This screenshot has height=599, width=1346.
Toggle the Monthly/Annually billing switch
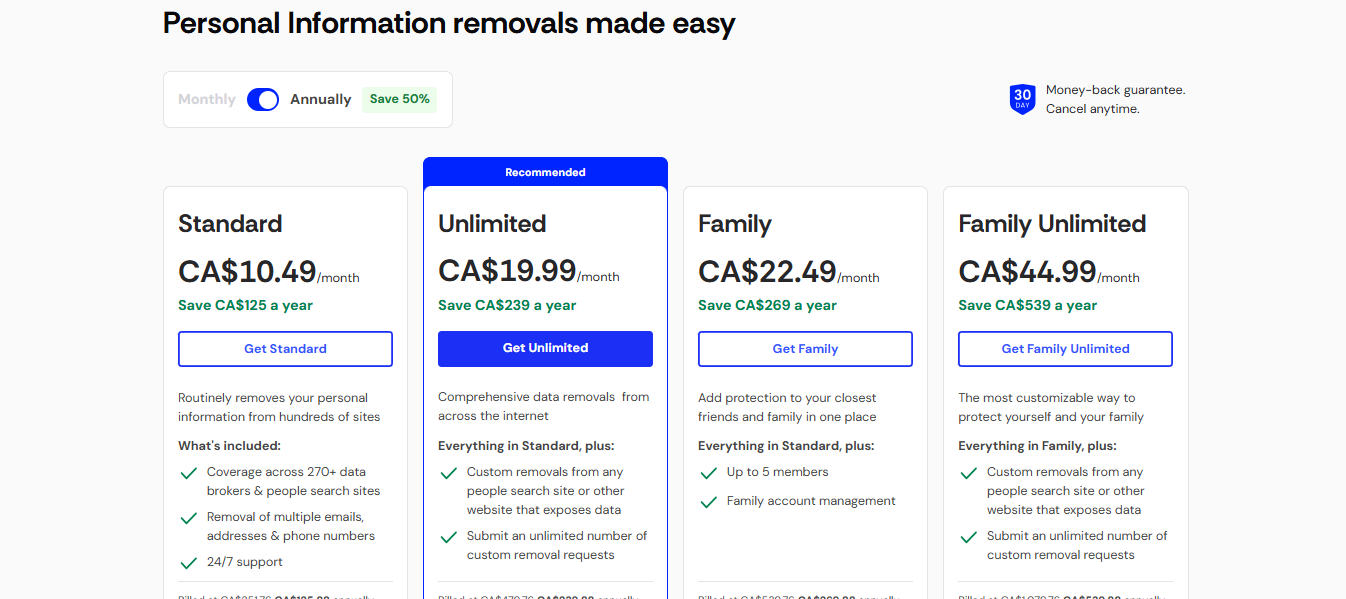click(263, 99)
